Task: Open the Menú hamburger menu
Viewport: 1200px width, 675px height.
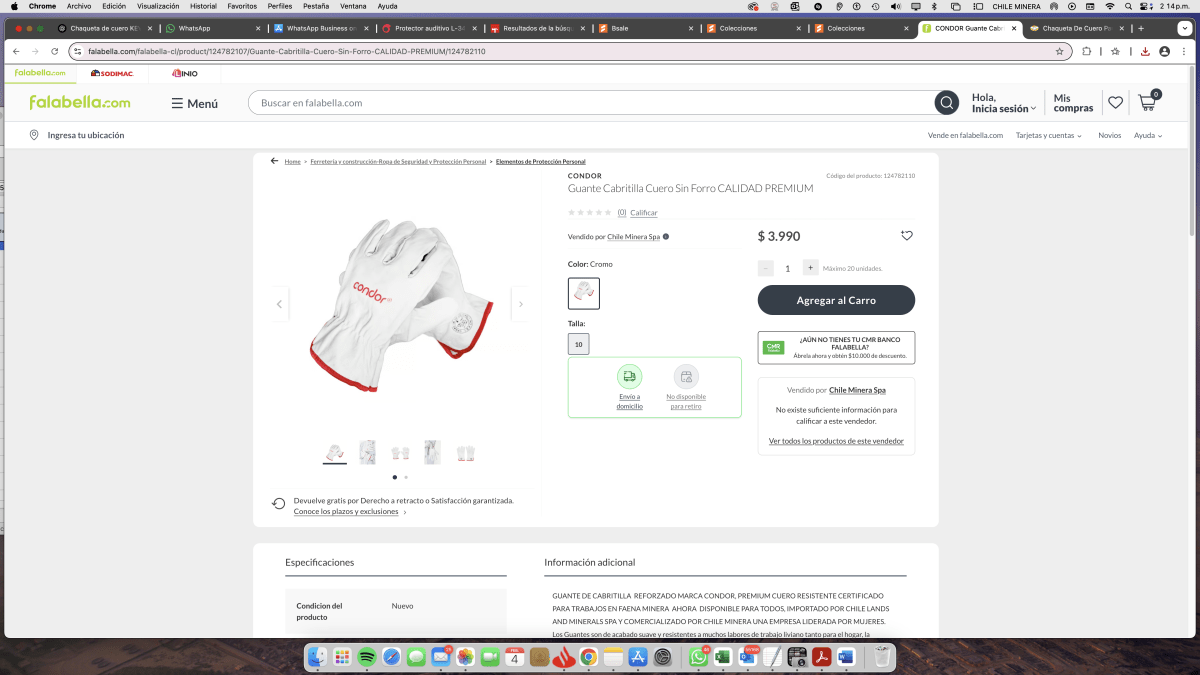Action: 194,103
